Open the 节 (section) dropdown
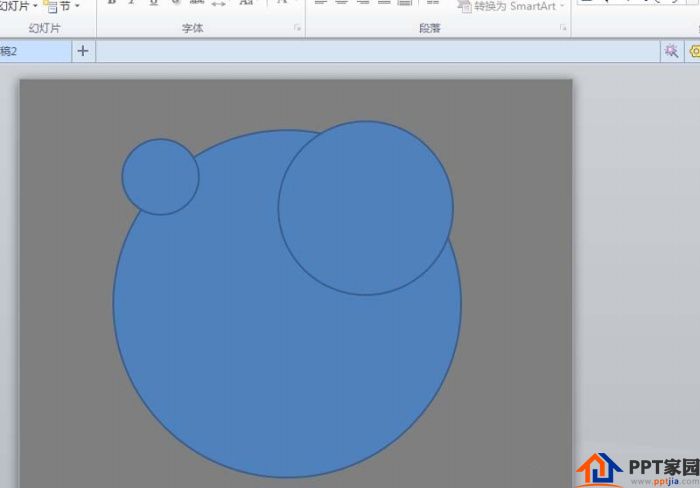Screen dimensions: 700x488 tap(62, 6)
